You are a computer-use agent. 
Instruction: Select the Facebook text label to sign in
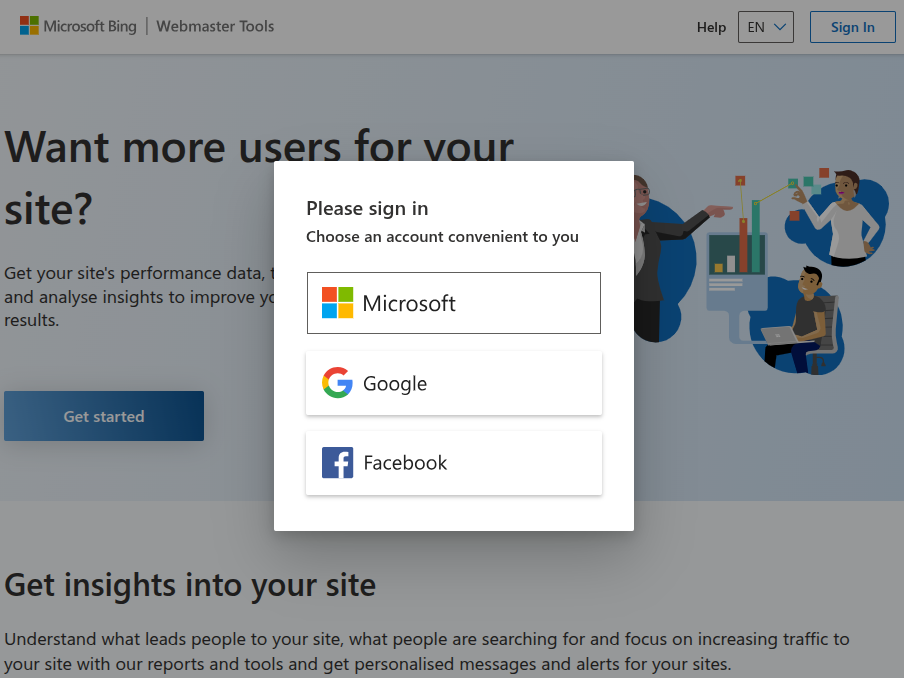click(x=405, y=463)
